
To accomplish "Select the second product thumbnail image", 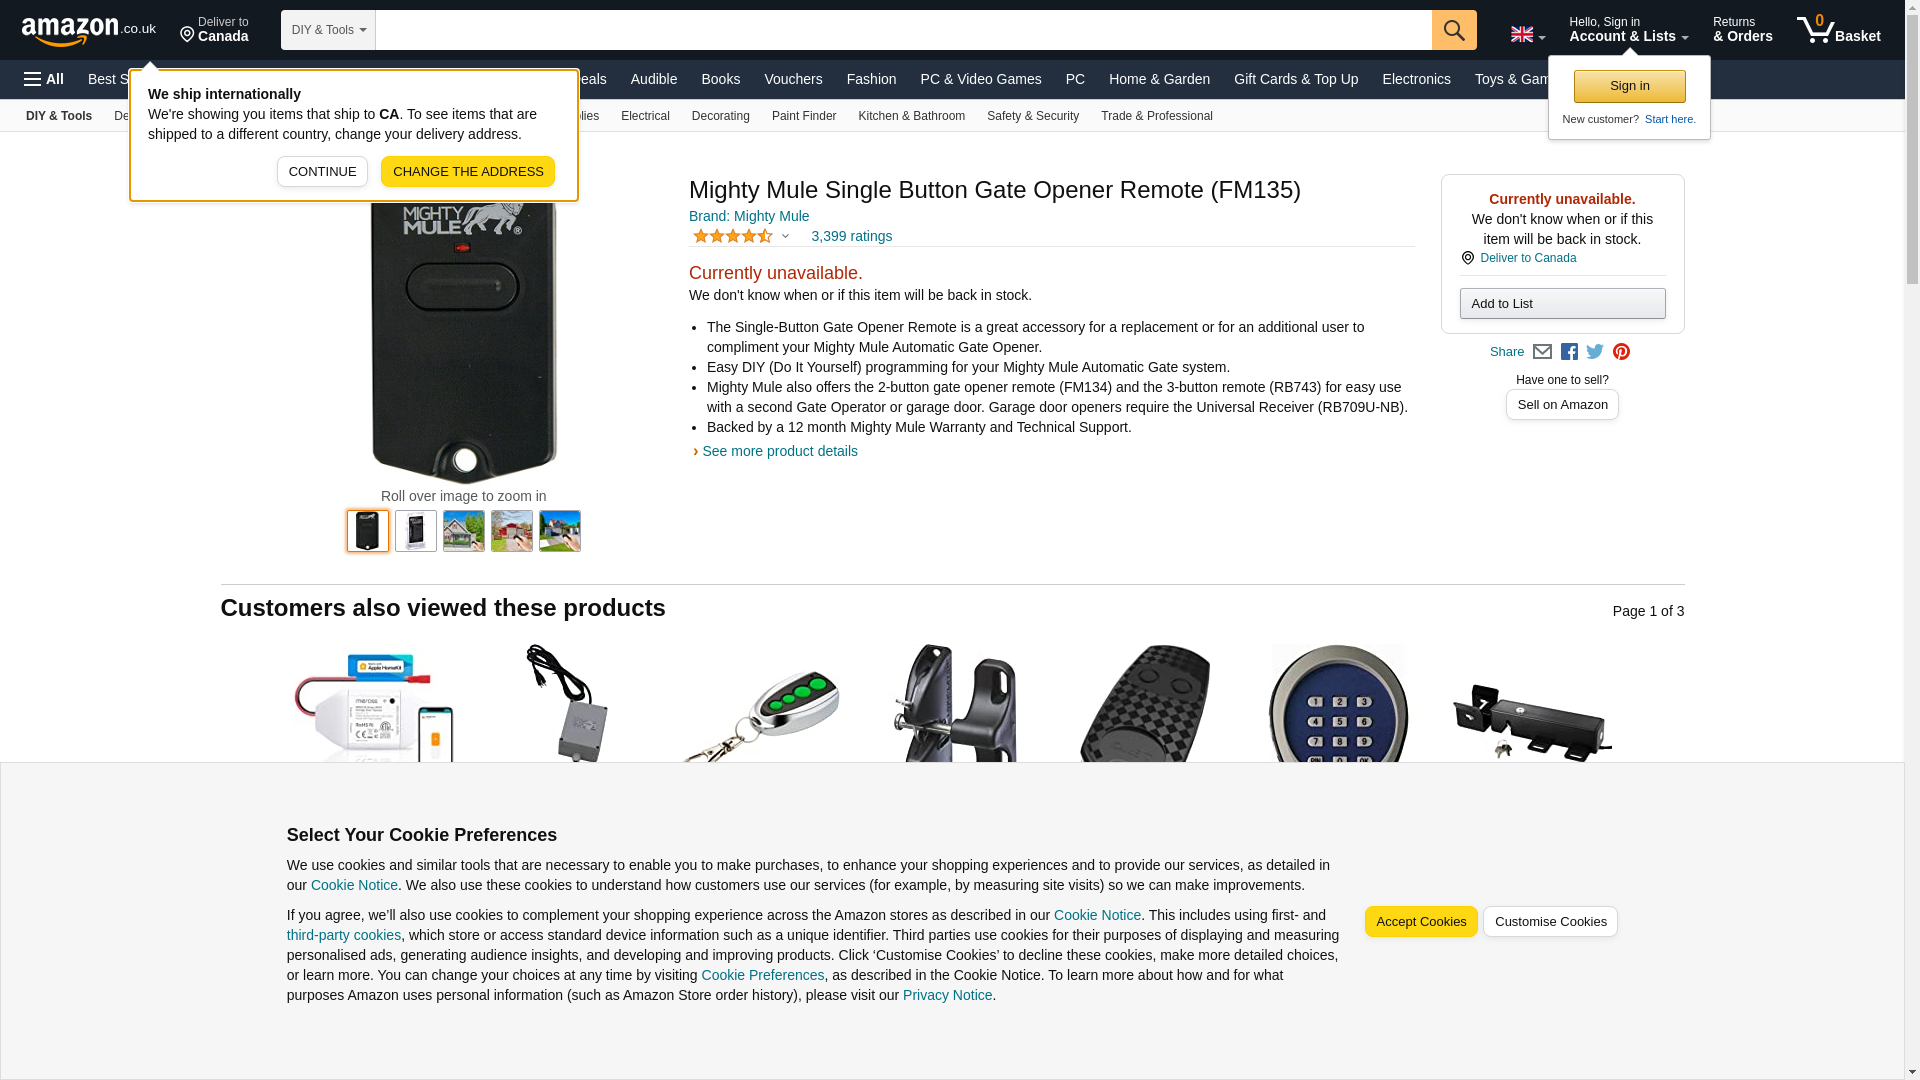I will tap(416, 531).
